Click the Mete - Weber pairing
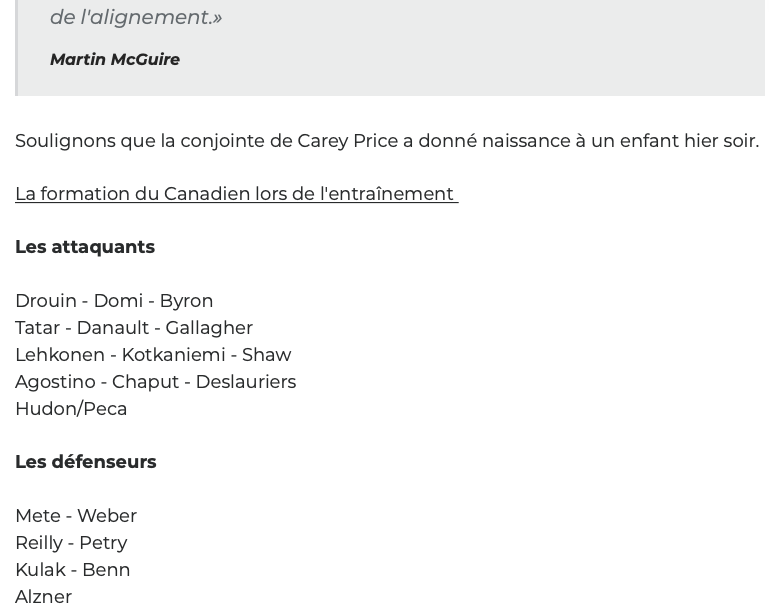 tap(76, 516)
